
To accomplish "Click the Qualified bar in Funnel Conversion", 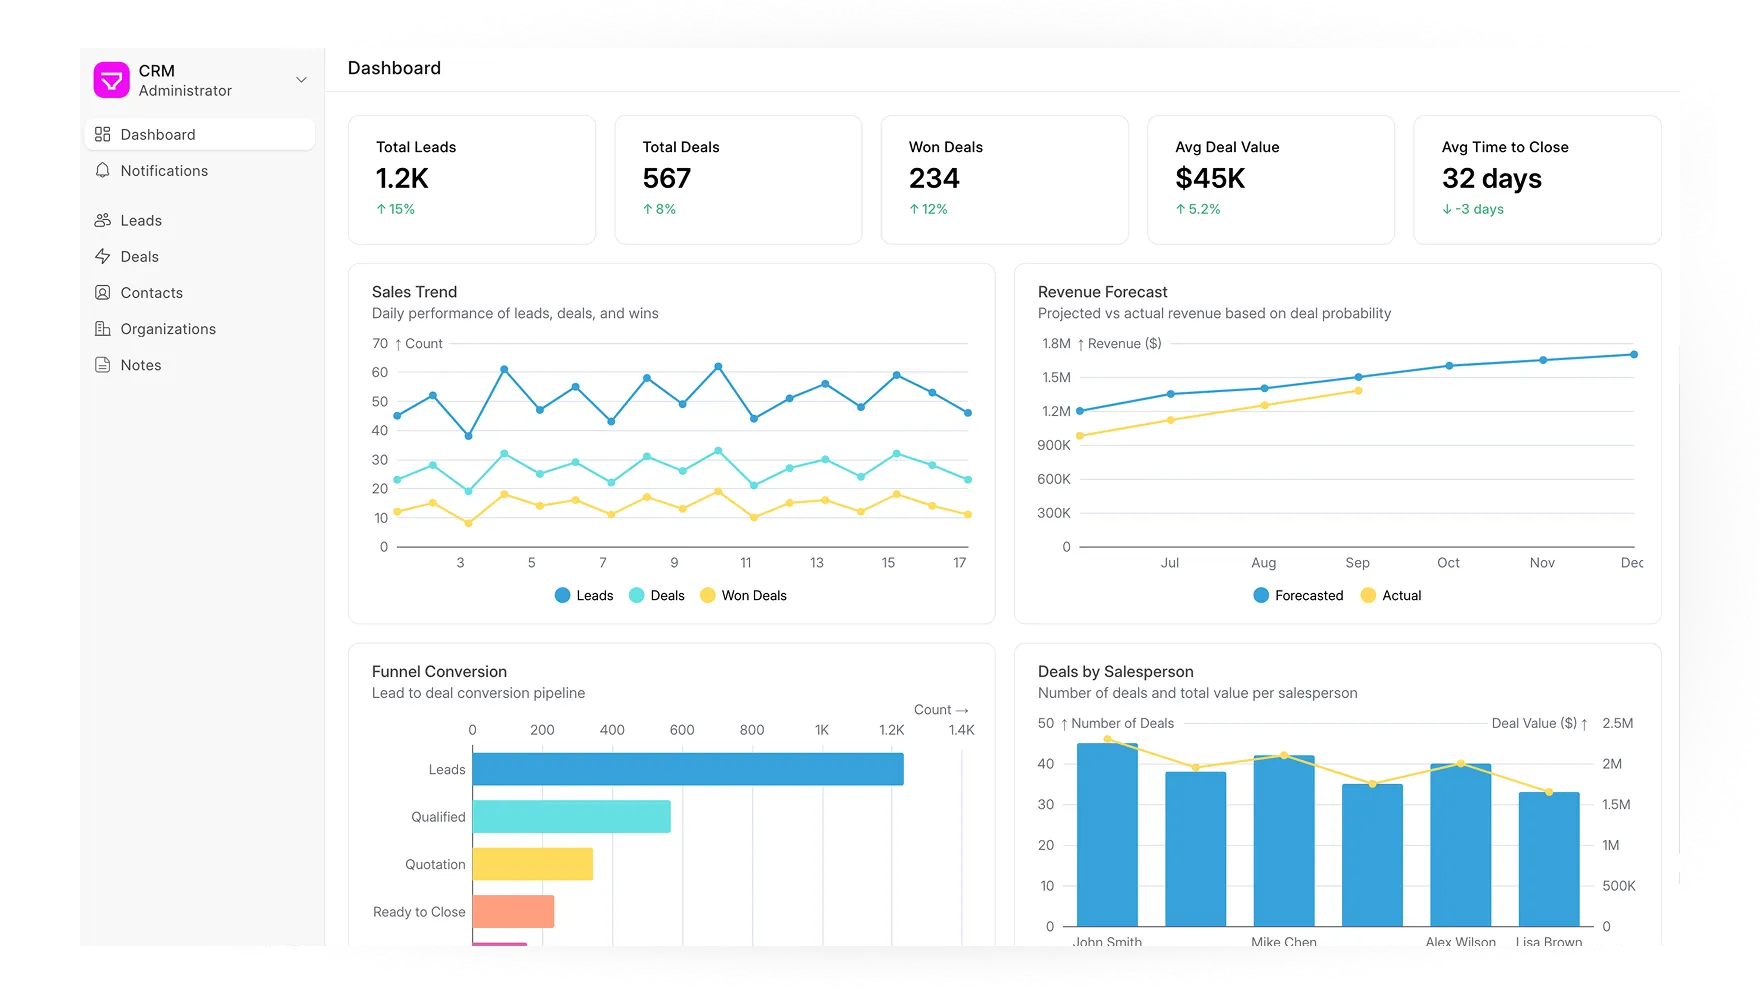I will (x=571, y=817).
